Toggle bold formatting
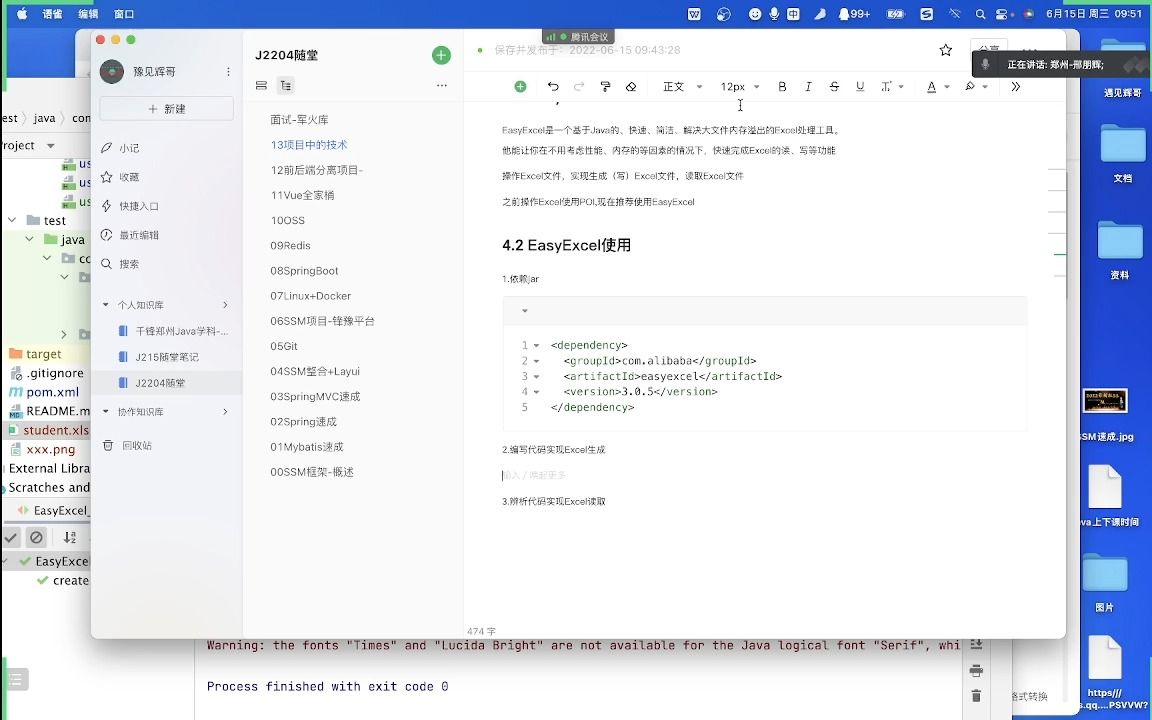1152x720 pixels. pyautogui.click(x=782, y=87)
